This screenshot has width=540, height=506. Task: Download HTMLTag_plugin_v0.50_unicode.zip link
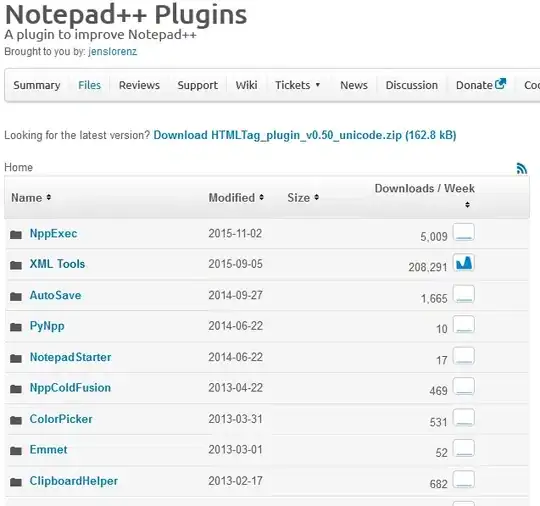[305, 135]
